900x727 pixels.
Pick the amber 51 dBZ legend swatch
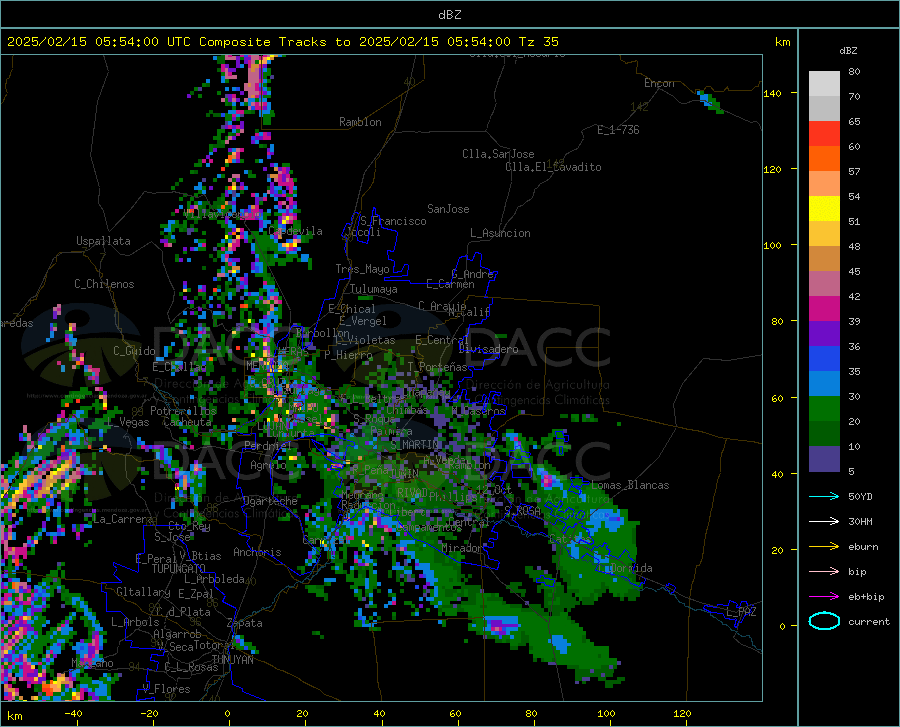click(824, 234)
